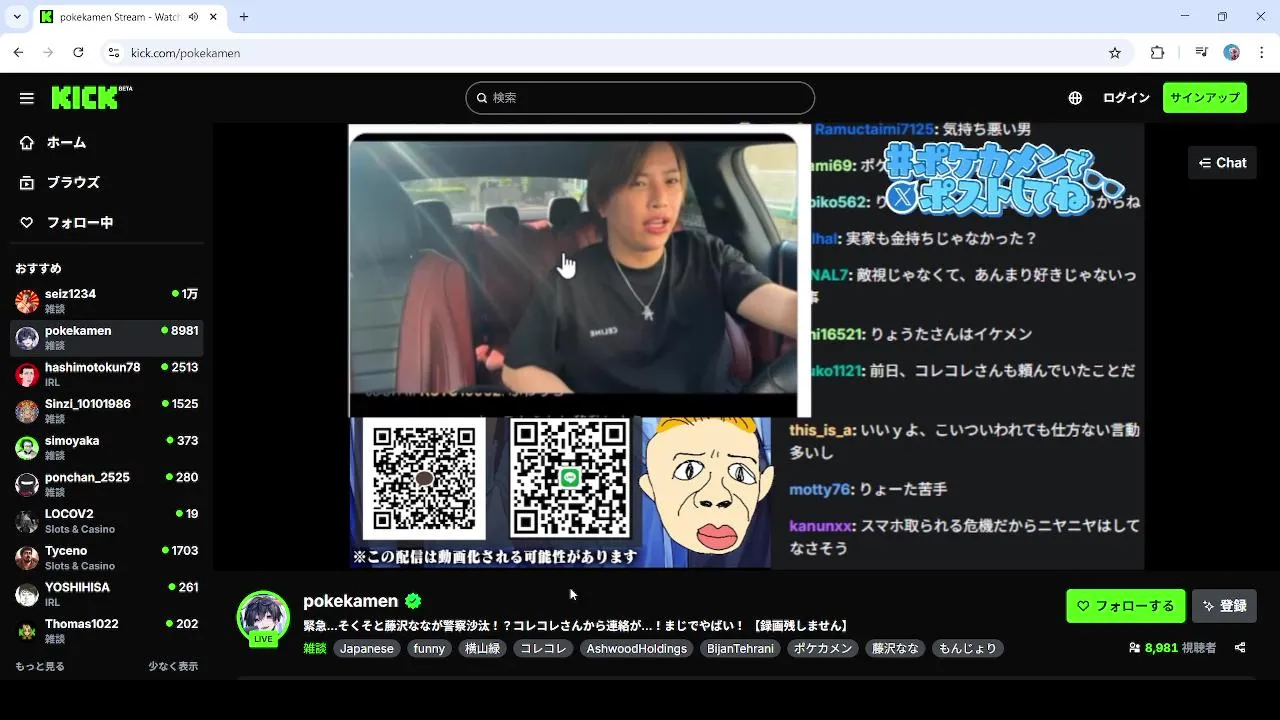Click the 藤沢なな tag
Viewport: 1280px width, 720px height.
895,649
